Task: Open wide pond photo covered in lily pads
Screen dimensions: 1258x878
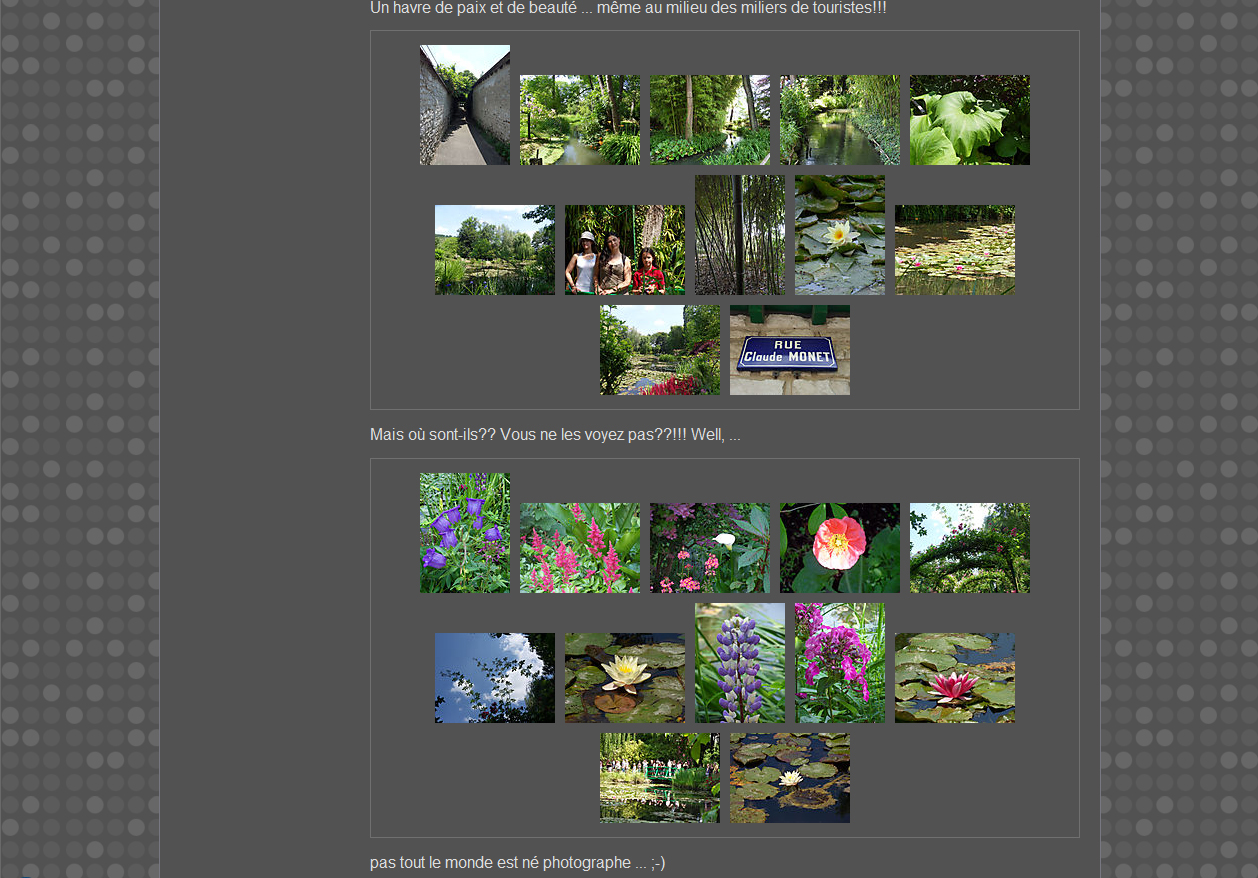Action: (954, 250)
